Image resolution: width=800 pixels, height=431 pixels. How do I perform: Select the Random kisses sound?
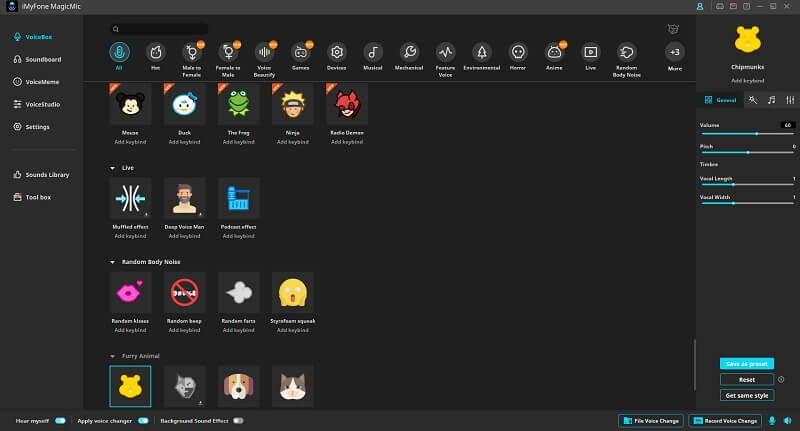tap(130, 293)
